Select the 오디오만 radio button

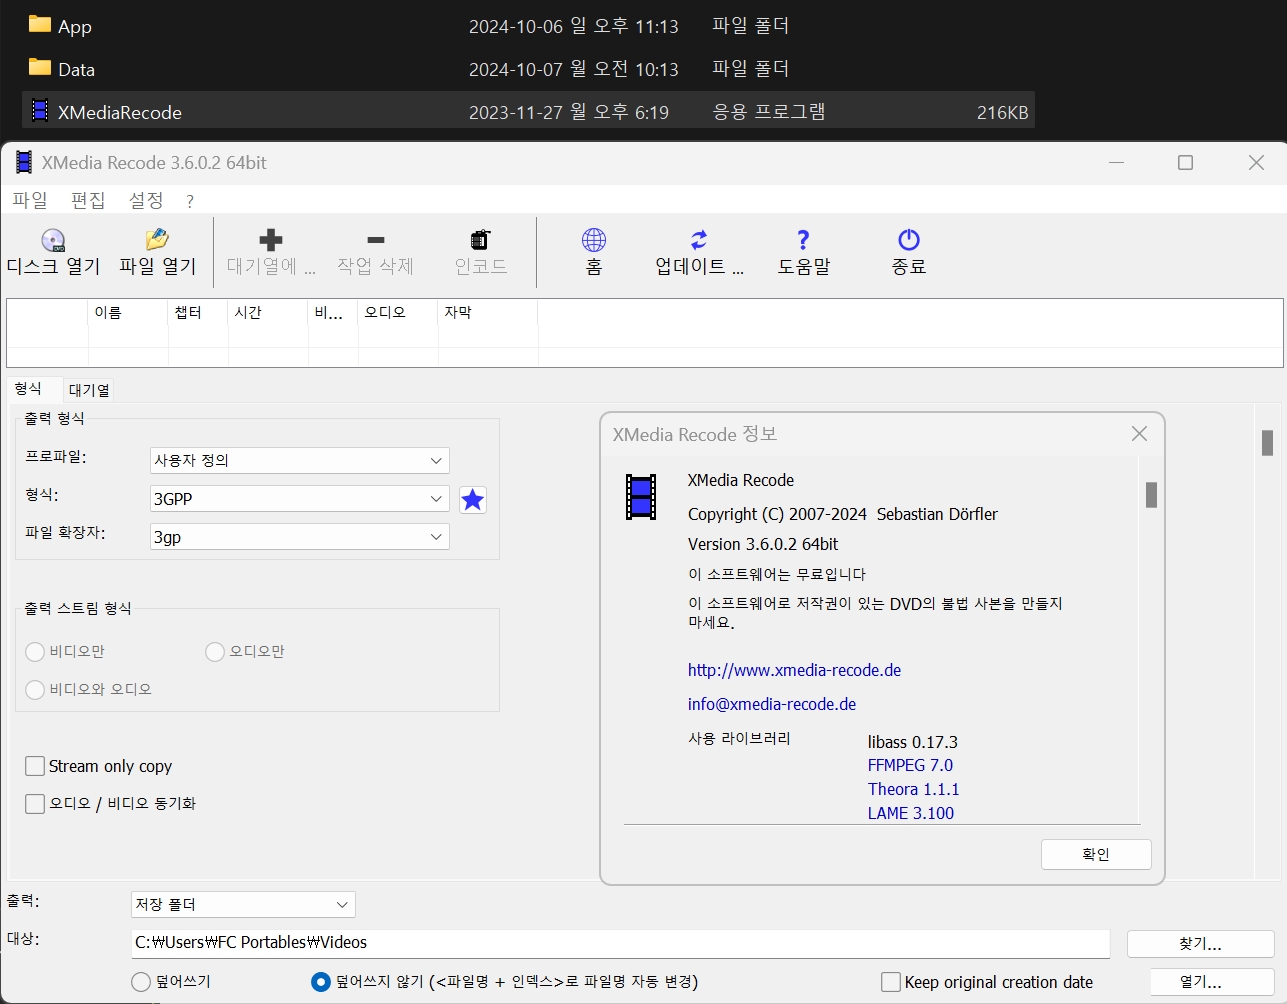click(215, 652)
